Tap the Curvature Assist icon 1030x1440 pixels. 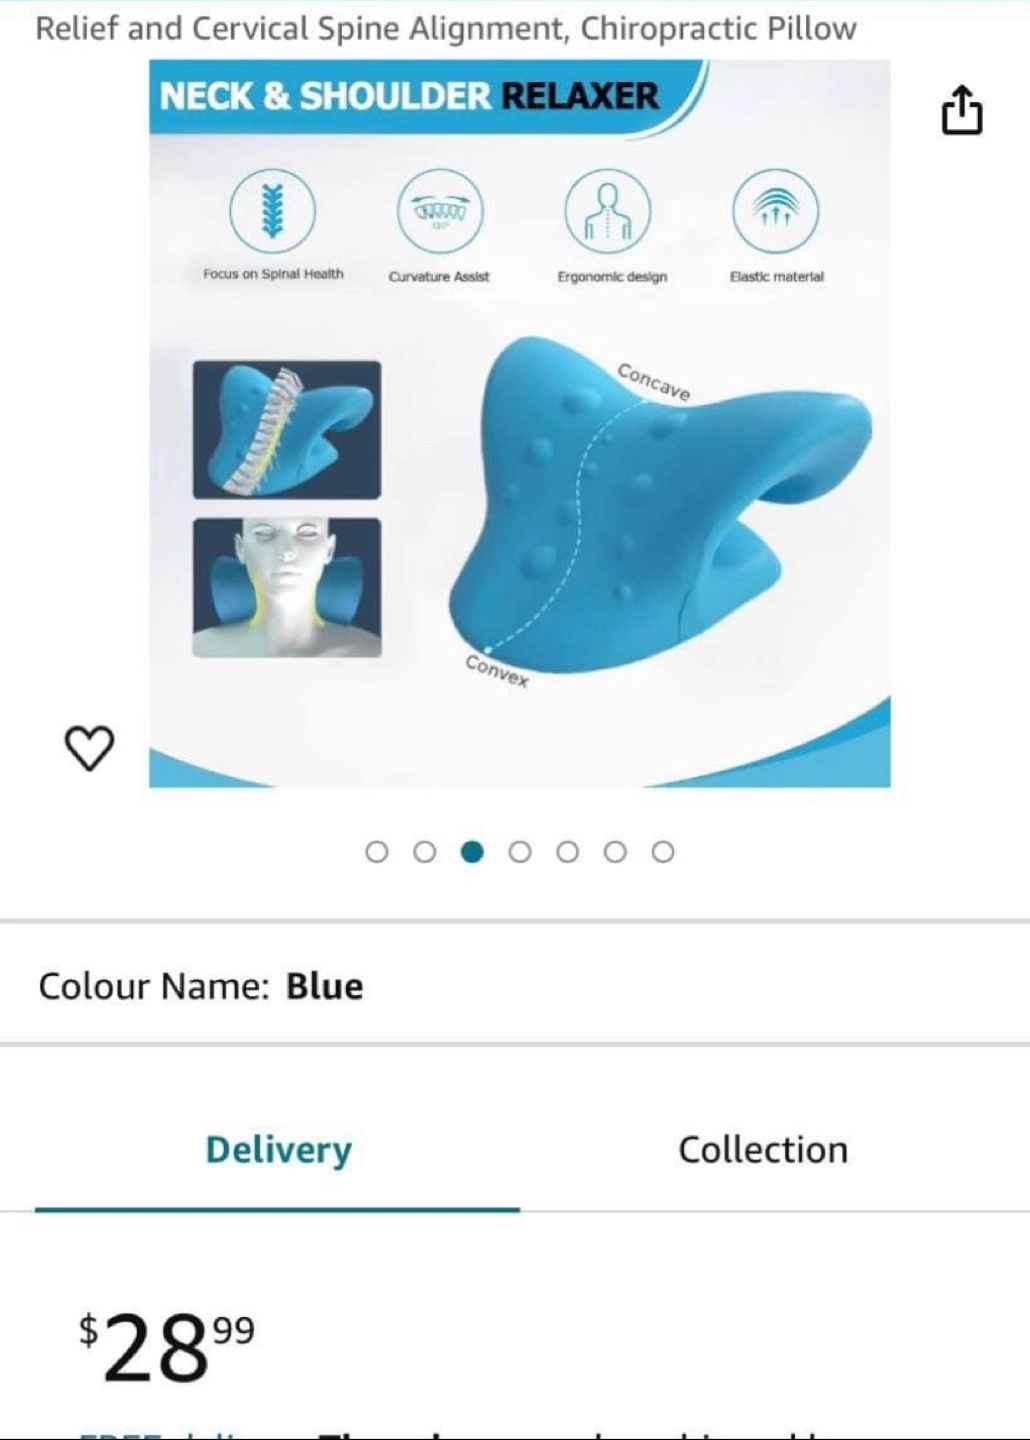(x=440, y=211)
